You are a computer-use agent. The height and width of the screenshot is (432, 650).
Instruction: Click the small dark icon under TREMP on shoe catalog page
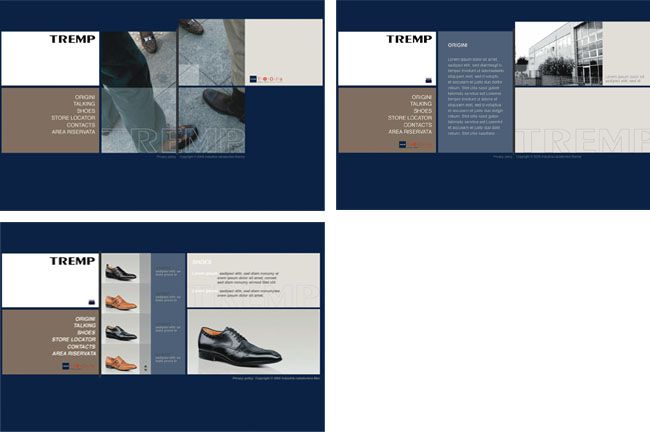(92, 302)
